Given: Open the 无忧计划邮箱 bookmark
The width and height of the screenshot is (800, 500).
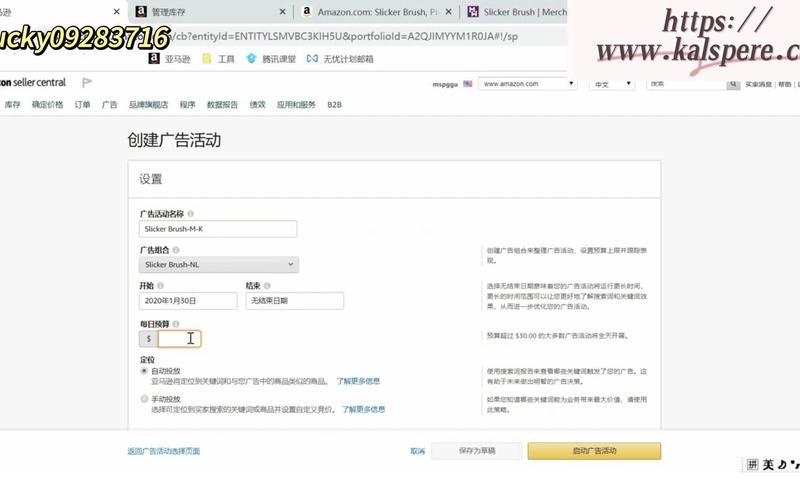Looking at the screenshot, I should coord(340,59).
